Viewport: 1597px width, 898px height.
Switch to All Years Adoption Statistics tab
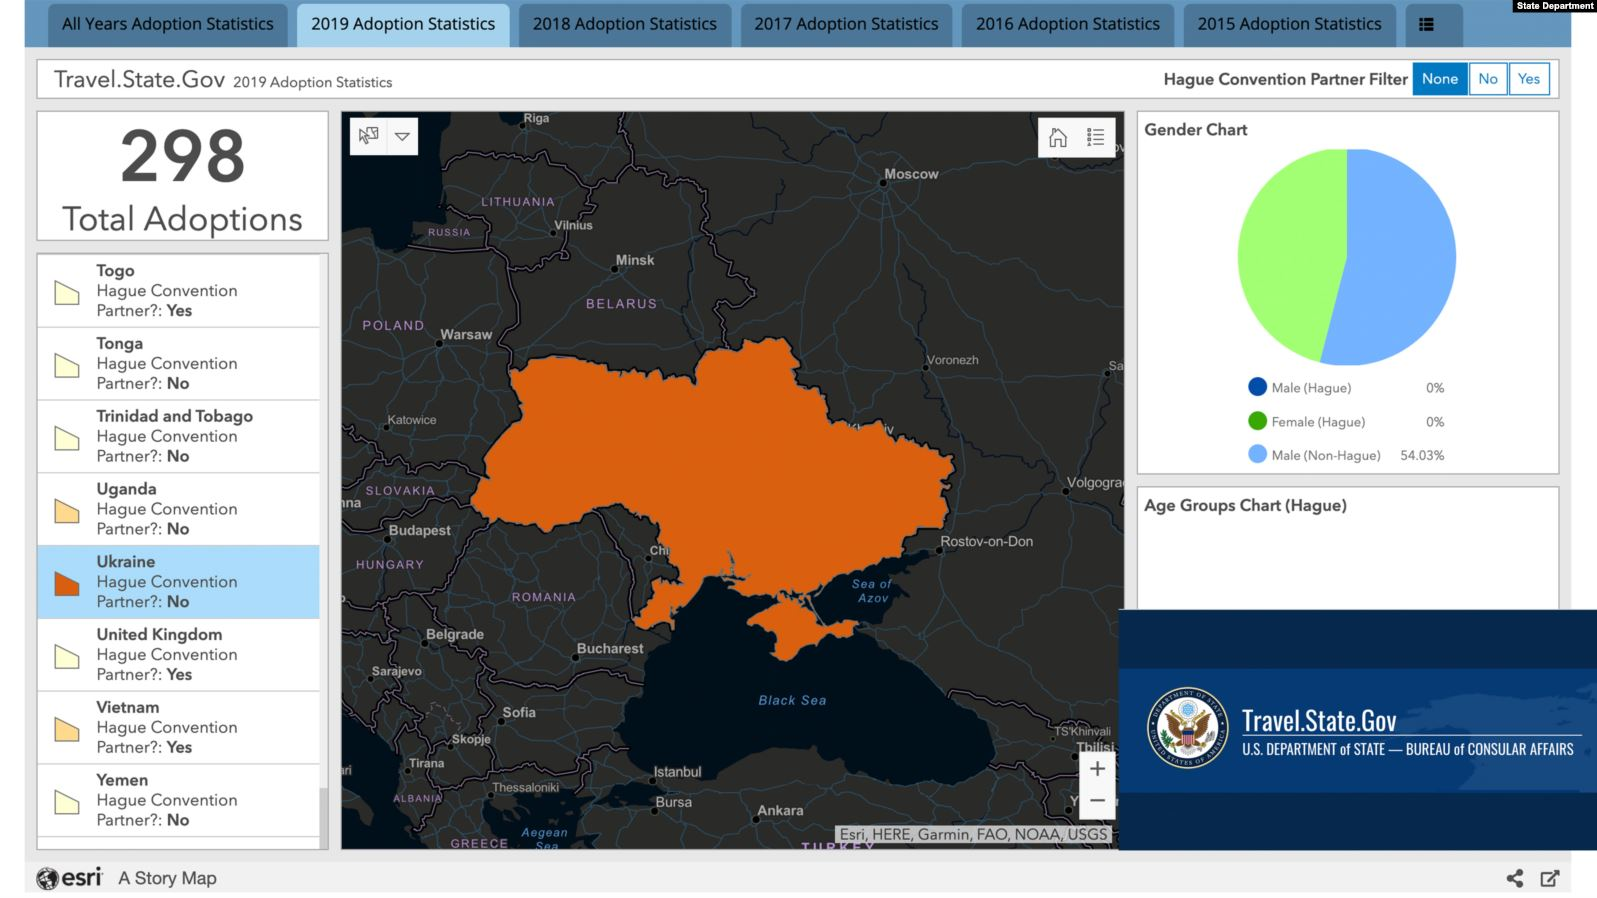167,25
